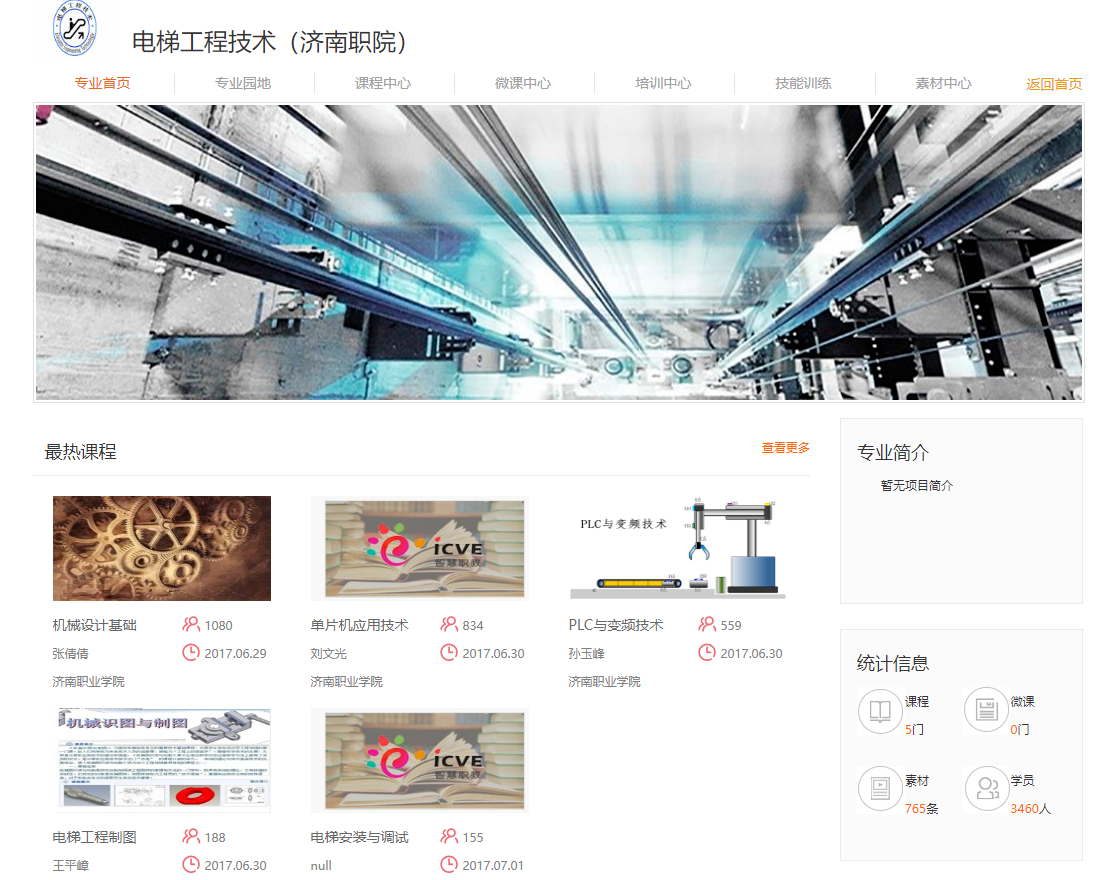Click the learner count icon beside 1080

tap(191, 625)
